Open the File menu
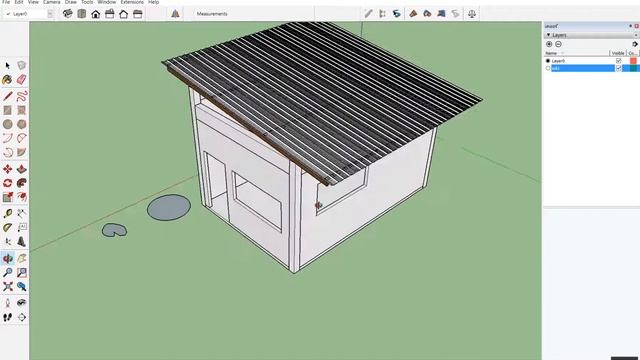Screen dimensions: 640x360 click(6, 2)
